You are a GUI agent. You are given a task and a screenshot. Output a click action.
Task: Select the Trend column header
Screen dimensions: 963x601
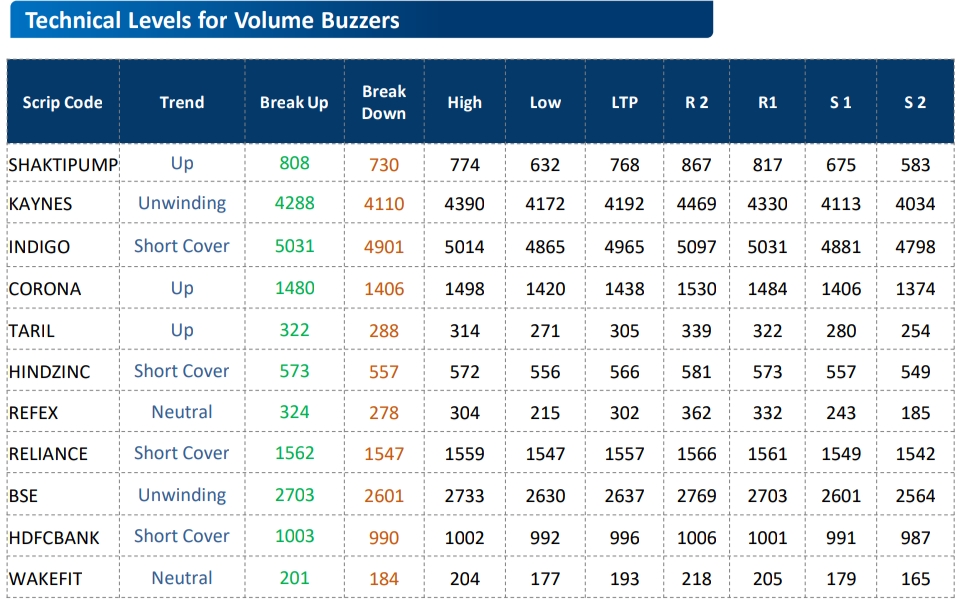(x=181, y=102)
